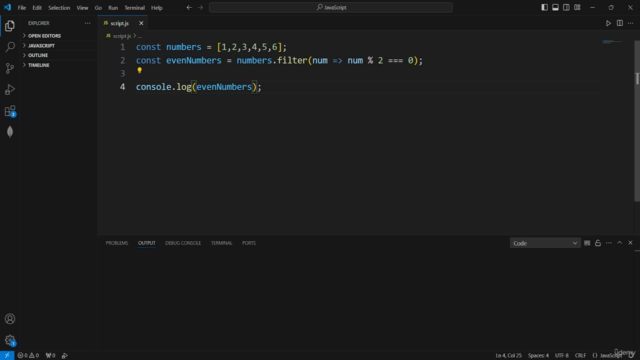The height and width of the screenshot is (360, 640).
Task: Click the minimap code preview
Action: point(612,42)
